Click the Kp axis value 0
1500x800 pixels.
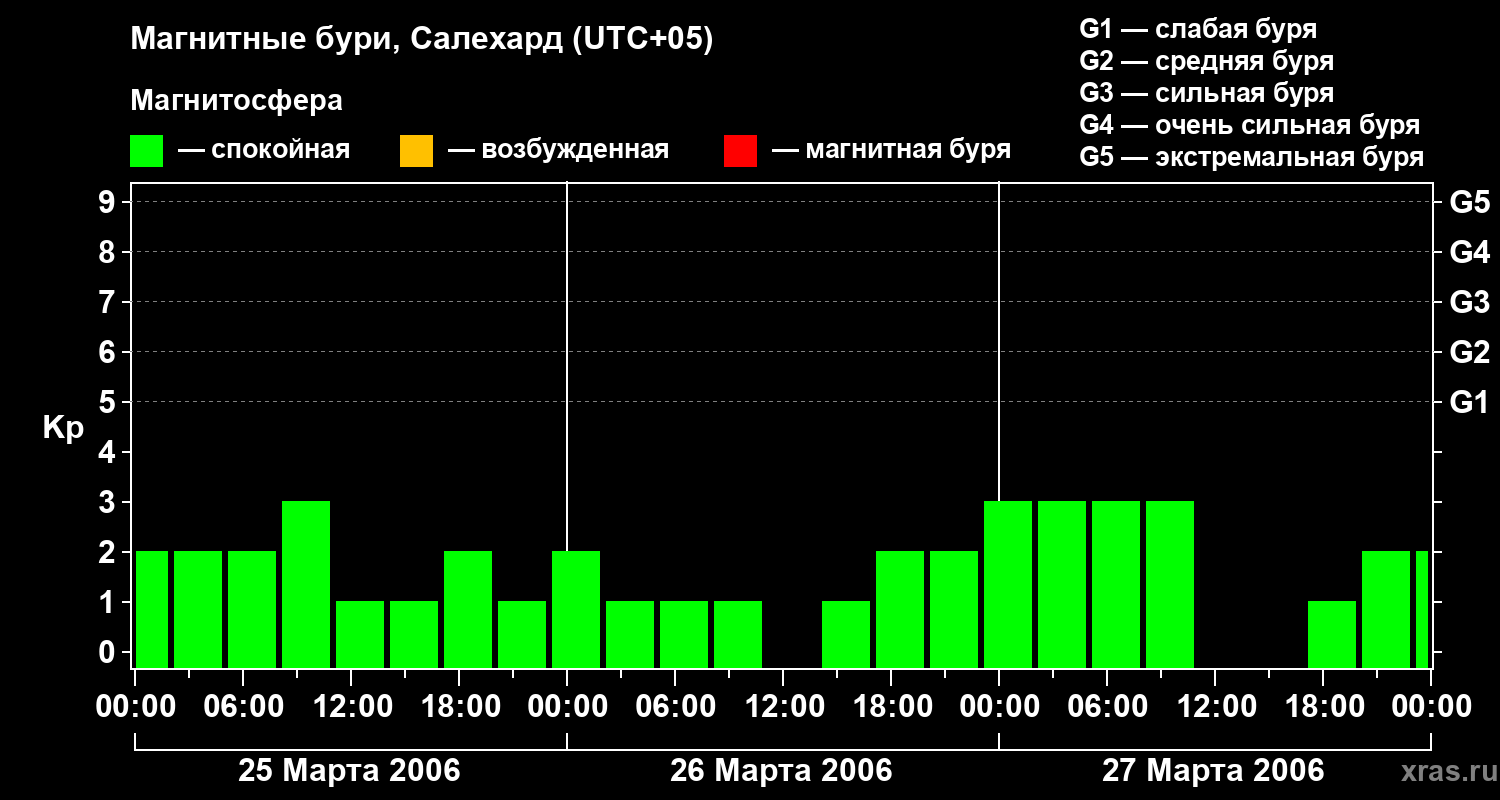[x=109, y=652]
